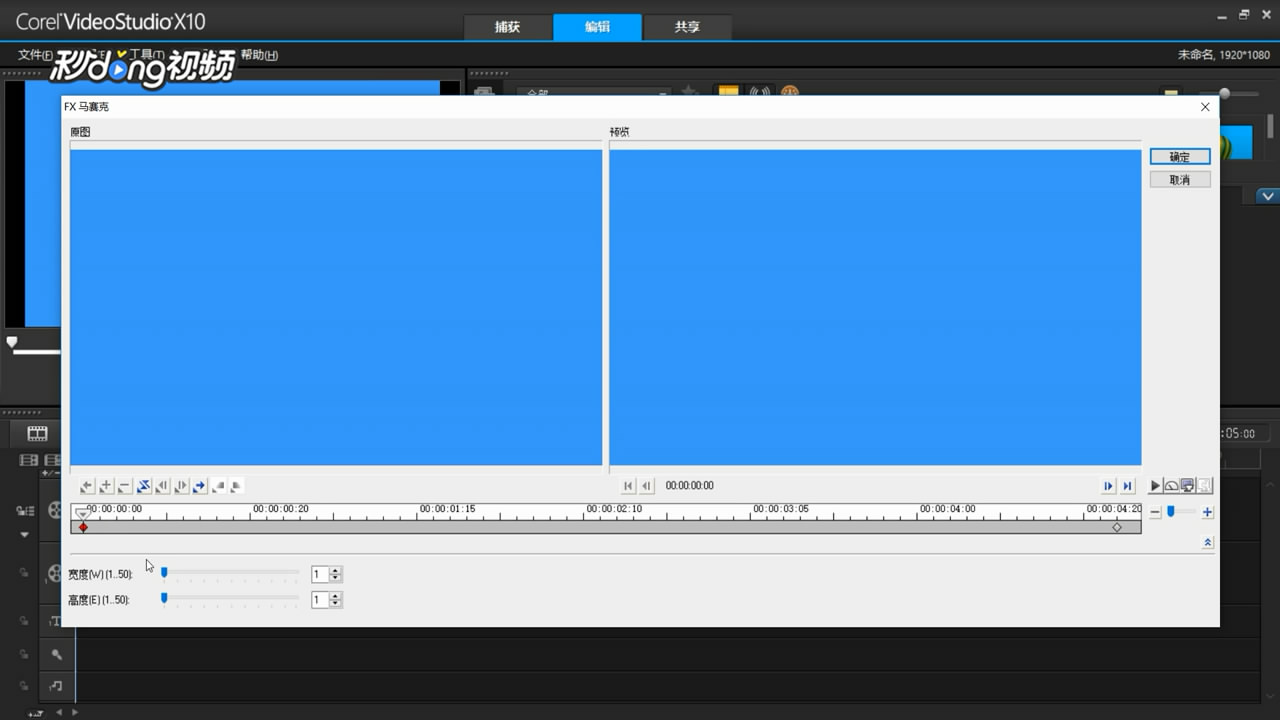
Task: Select the red start key frame marker
Action: (x=83, y=527)
